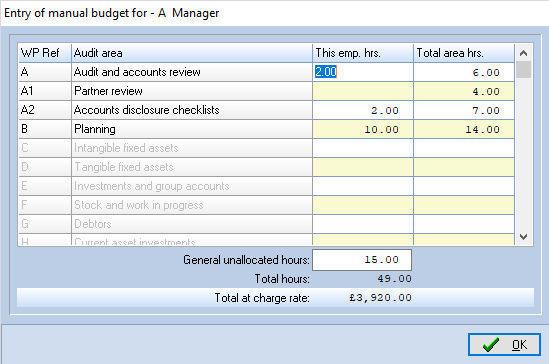Click WP Ref cell B
This screenshot has width=549, height=364.
(x=45, y=129)
